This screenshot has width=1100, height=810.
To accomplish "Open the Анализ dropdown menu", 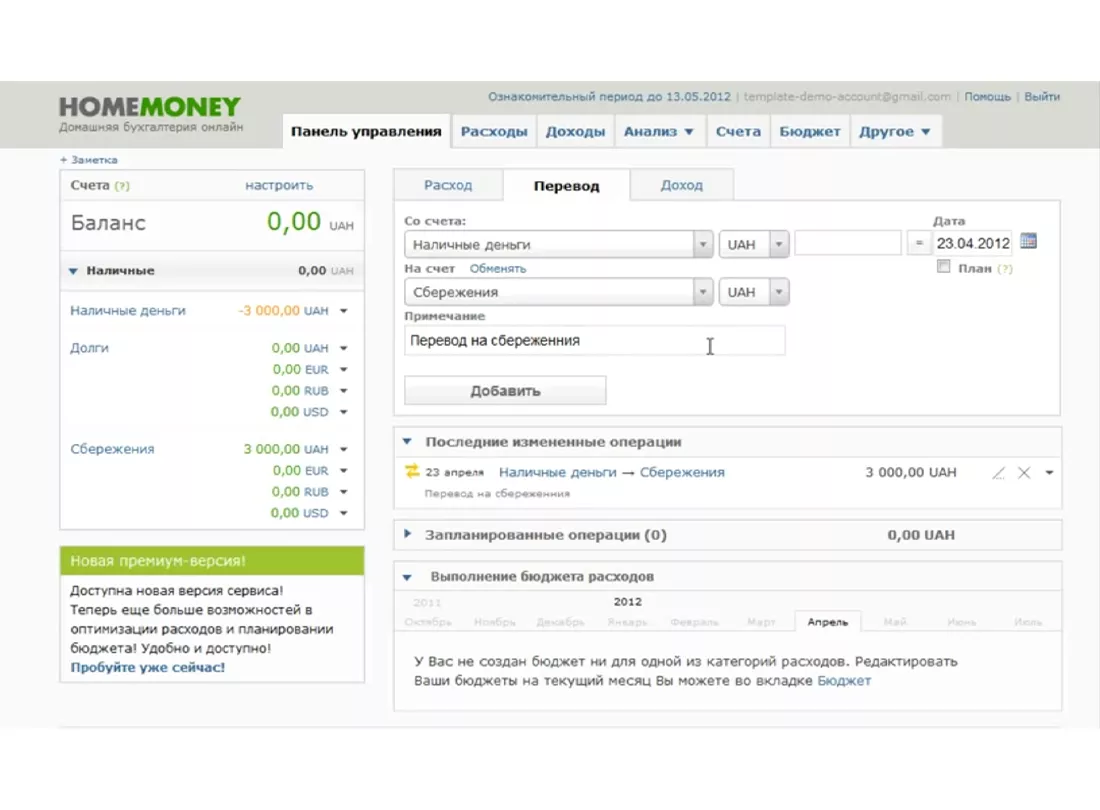I will click(x=659, y=131).
